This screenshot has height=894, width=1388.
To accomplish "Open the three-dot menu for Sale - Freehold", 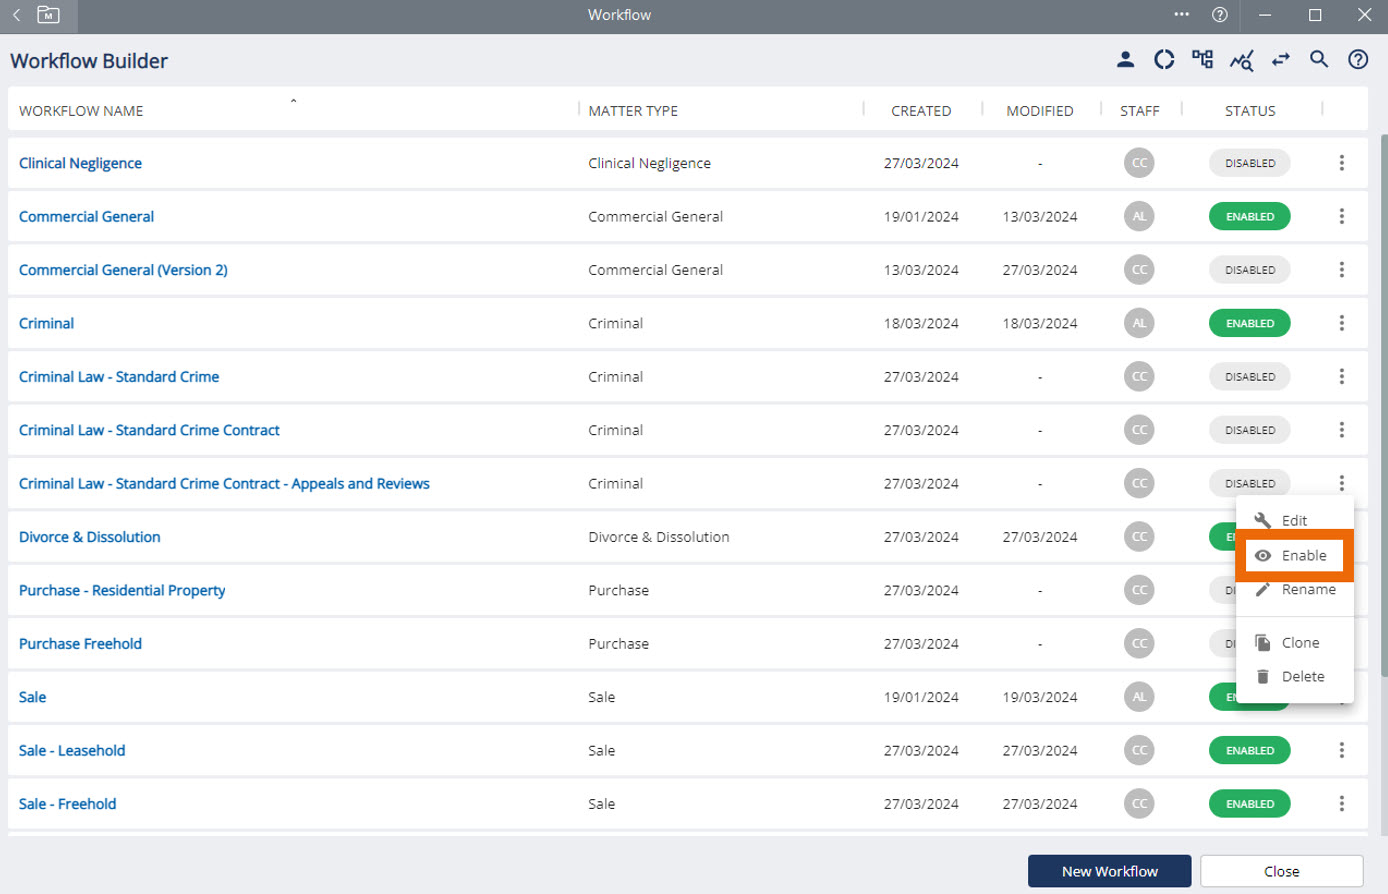I will [x=1341, y=804].
